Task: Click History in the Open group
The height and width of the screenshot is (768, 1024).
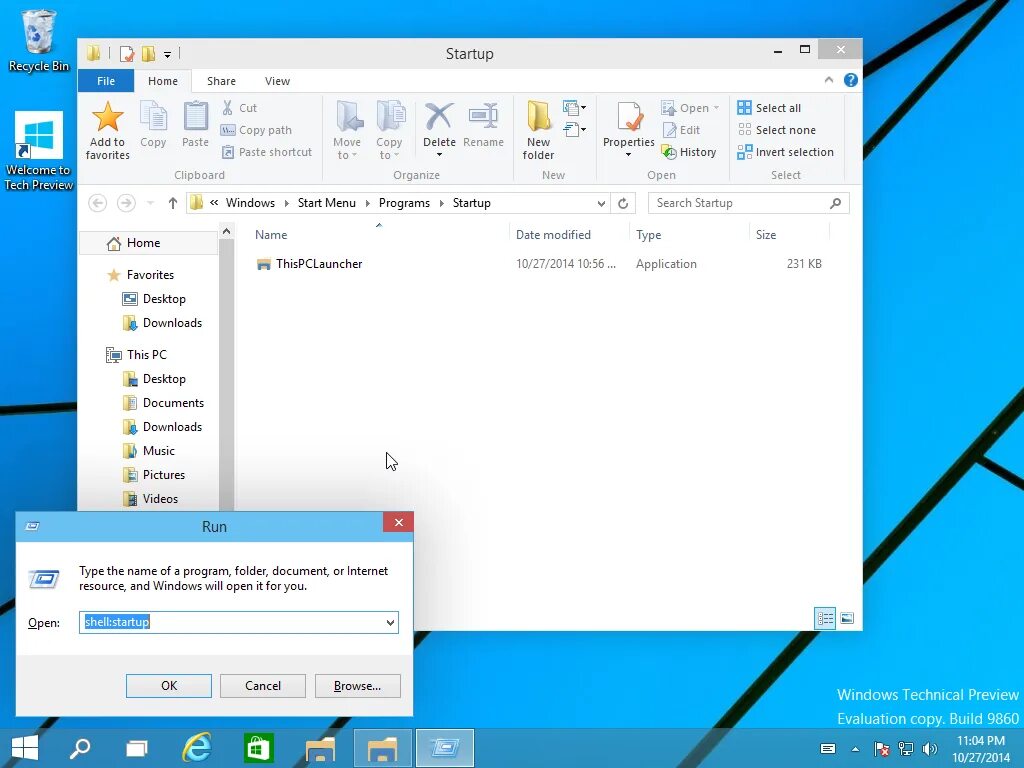Action: [x=689, y=152]
